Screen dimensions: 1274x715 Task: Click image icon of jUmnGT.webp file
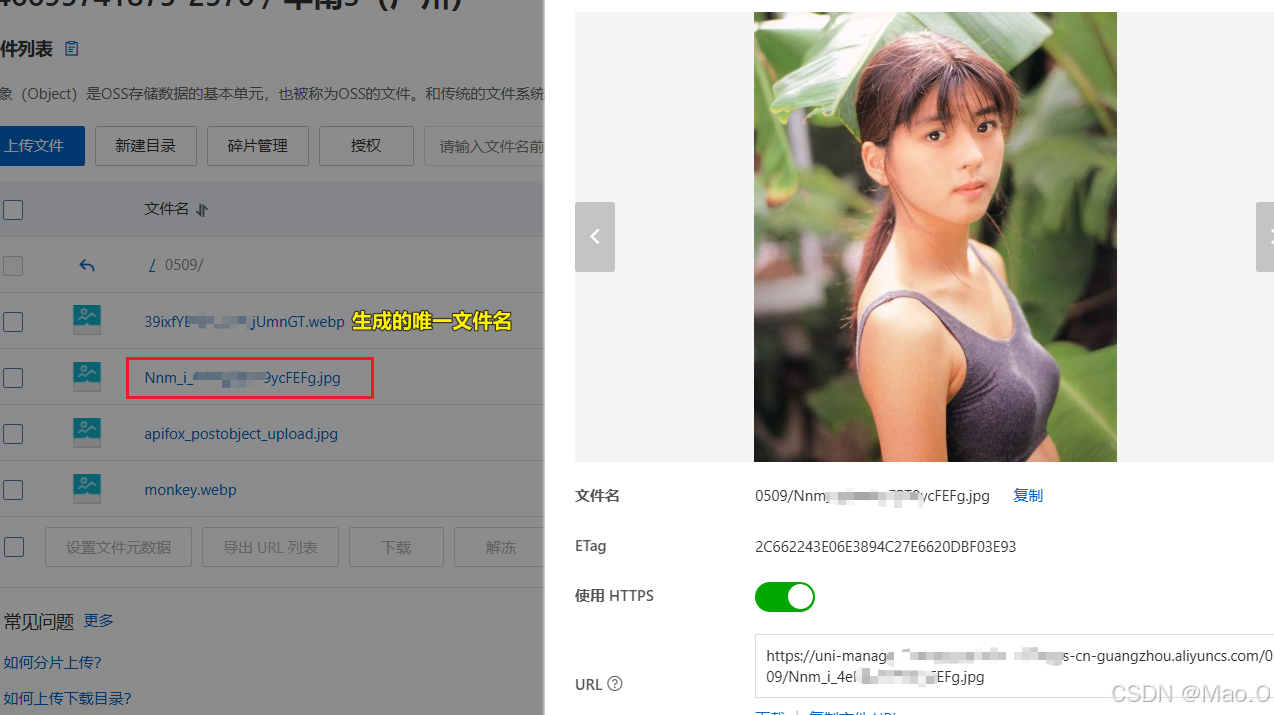[87, 320]
